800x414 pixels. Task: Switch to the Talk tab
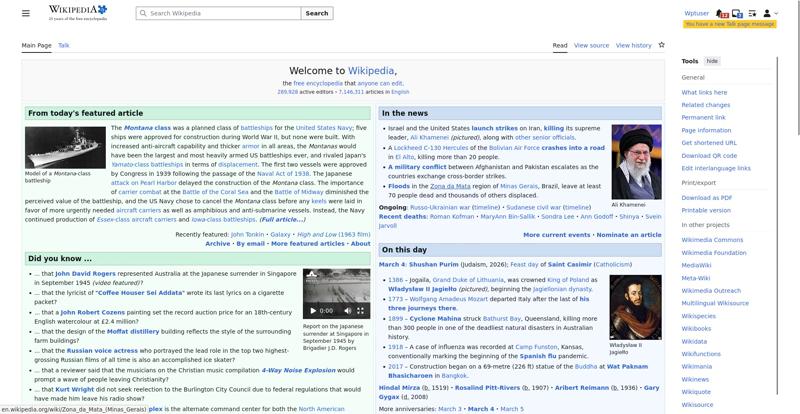pos(64,45)
